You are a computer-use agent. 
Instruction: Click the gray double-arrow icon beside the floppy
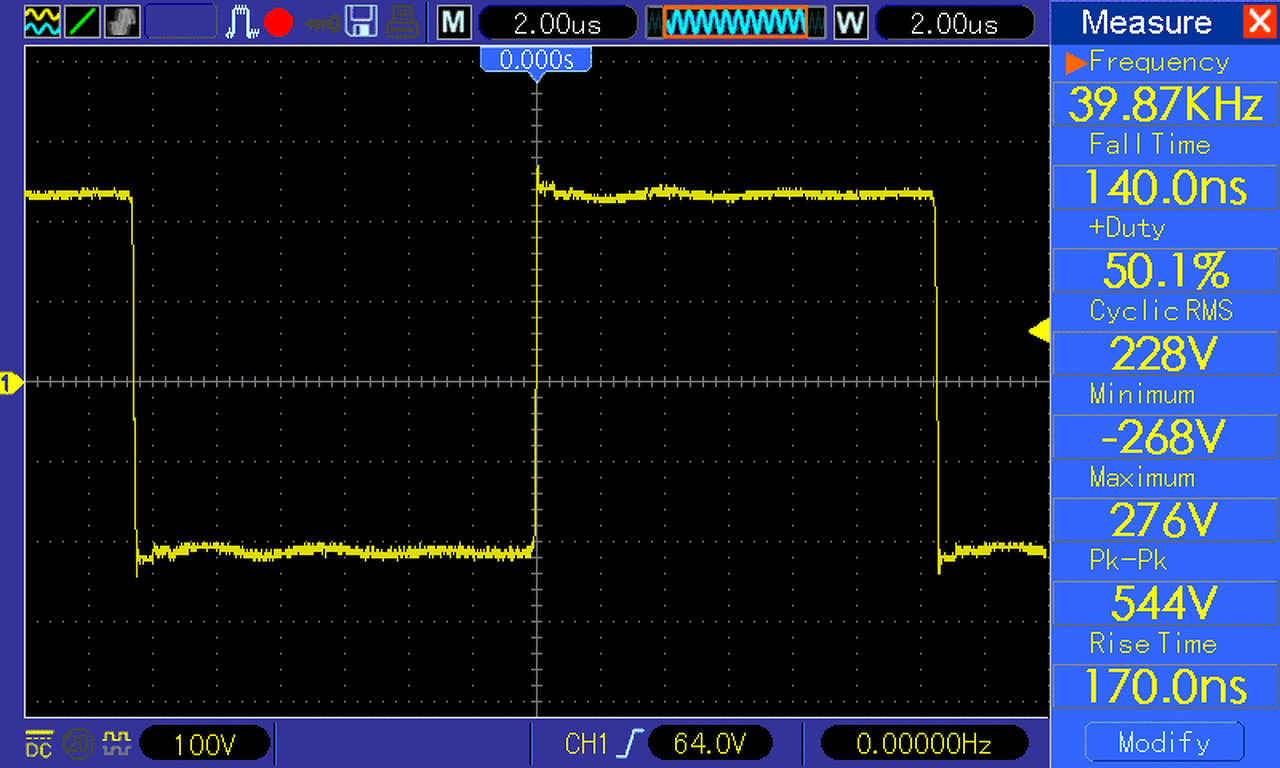[x=322, y=22]
